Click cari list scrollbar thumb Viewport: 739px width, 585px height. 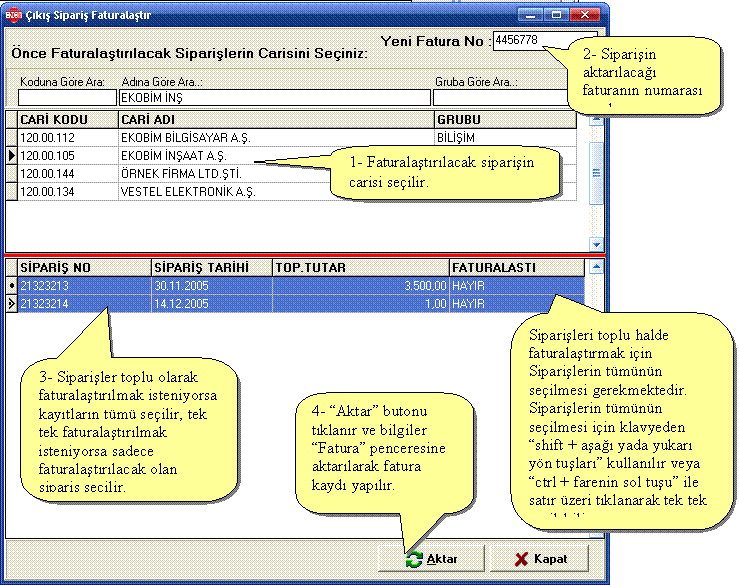[x=596, y=173]
